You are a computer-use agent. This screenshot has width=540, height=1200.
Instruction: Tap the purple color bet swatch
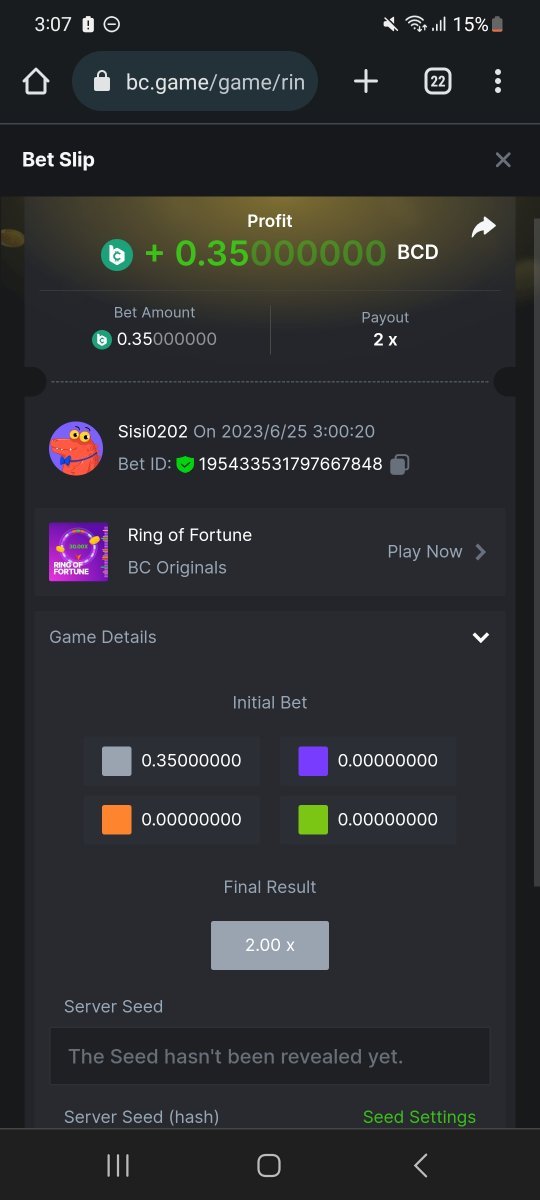(313, 761)
